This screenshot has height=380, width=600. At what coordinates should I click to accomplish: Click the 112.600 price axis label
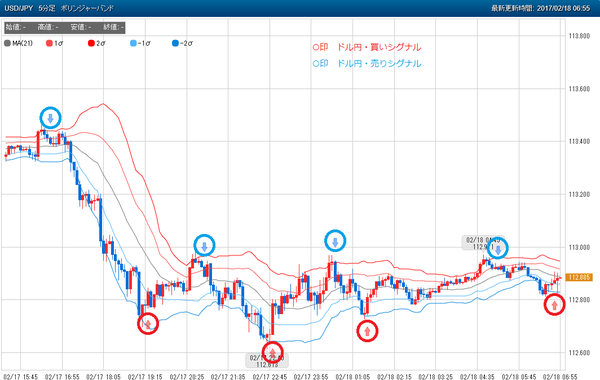579,352
